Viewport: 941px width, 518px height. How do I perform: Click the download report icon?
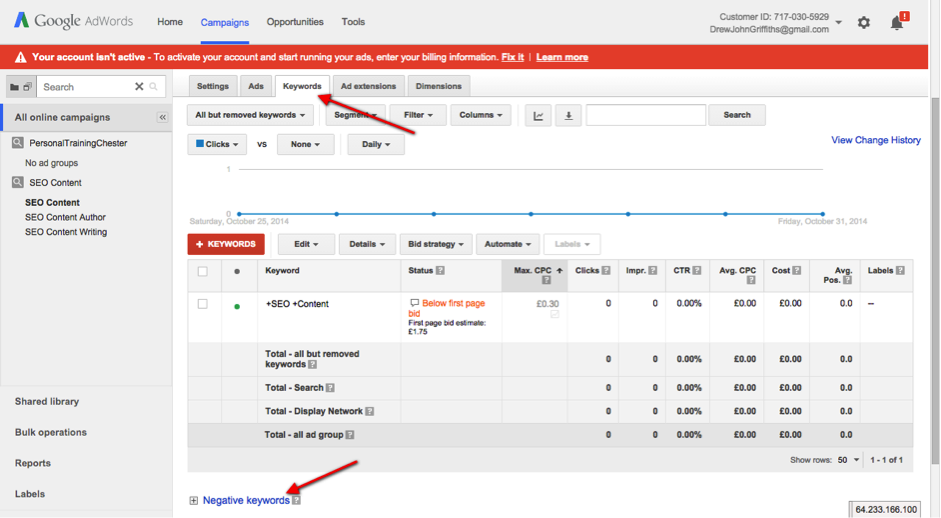tap(568, 115)
